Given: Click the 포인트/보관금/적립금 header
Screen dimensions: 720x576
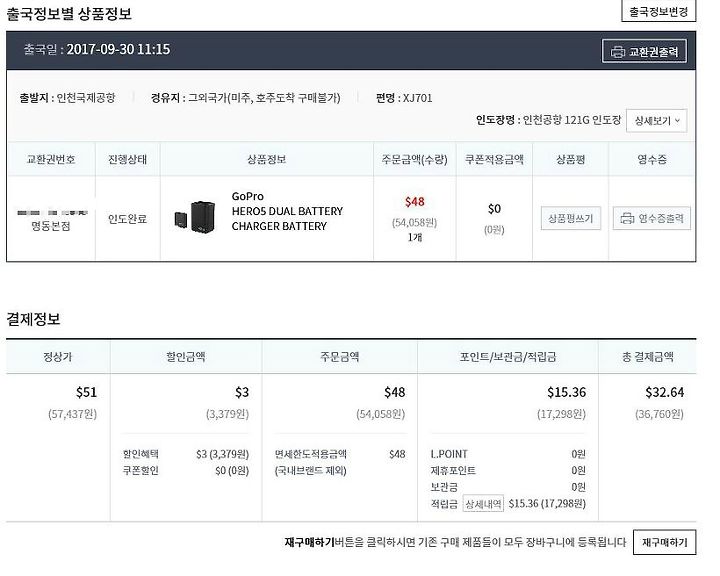Looking at the screenshot, I should coord(508,356).
